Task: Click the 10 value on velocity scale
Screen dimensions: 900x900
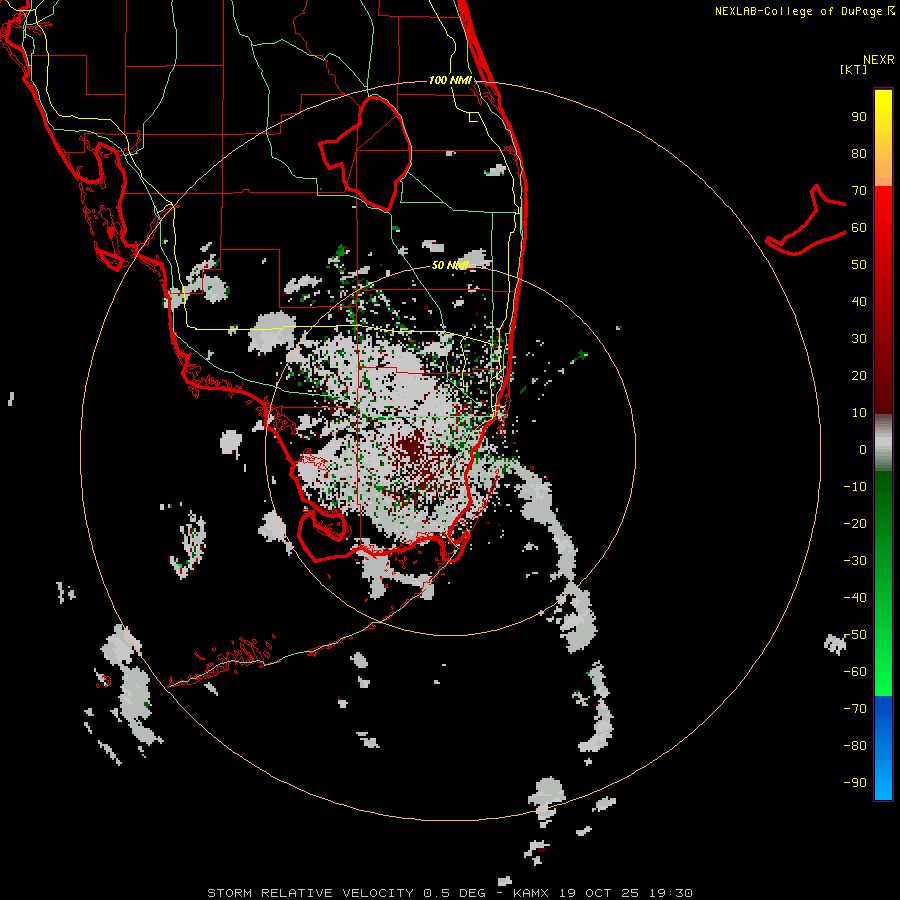Action: pos(859,413)
